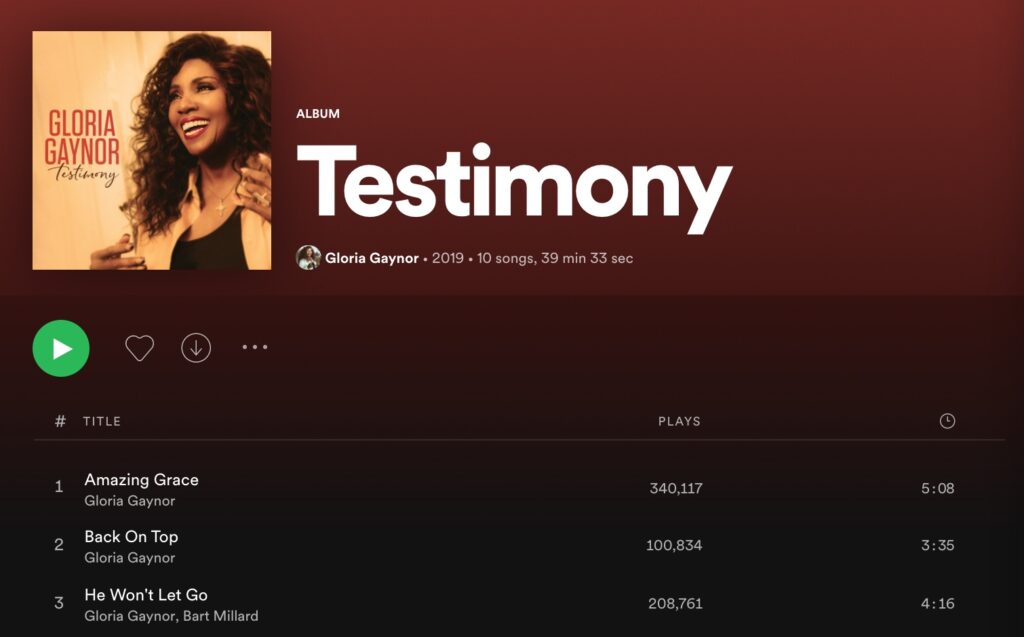Click the PLAYS column header
The image size is (1024, 637).
[679, 421]
